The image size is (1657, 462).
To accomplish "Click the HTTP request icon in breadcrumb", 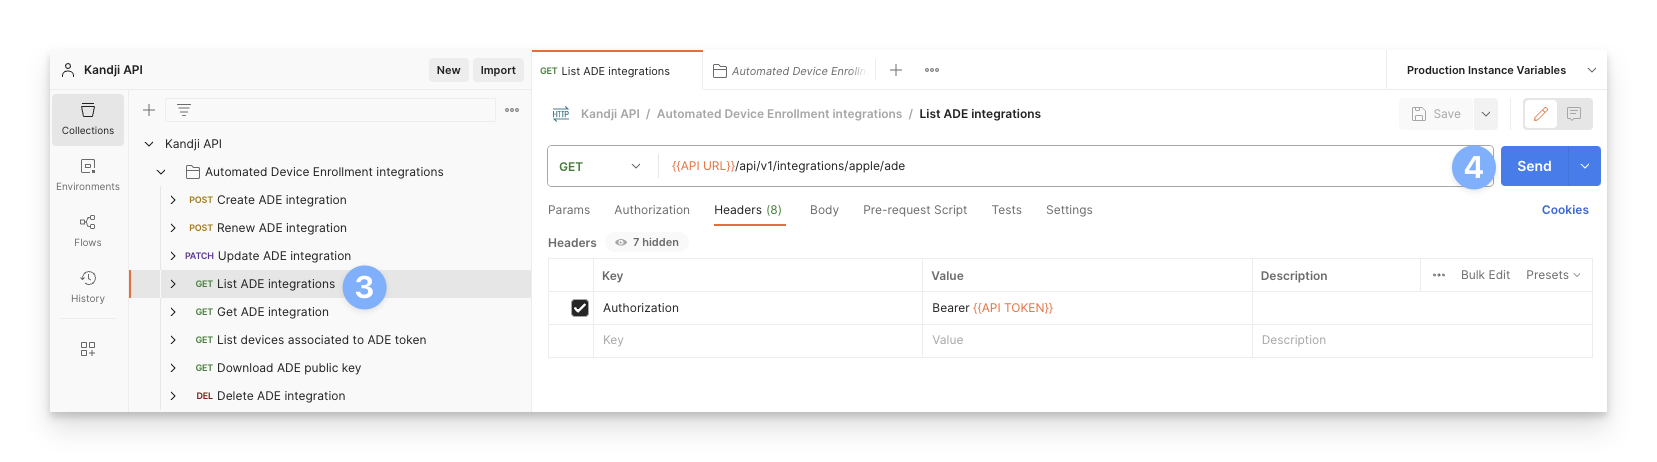I will (561, 114).
